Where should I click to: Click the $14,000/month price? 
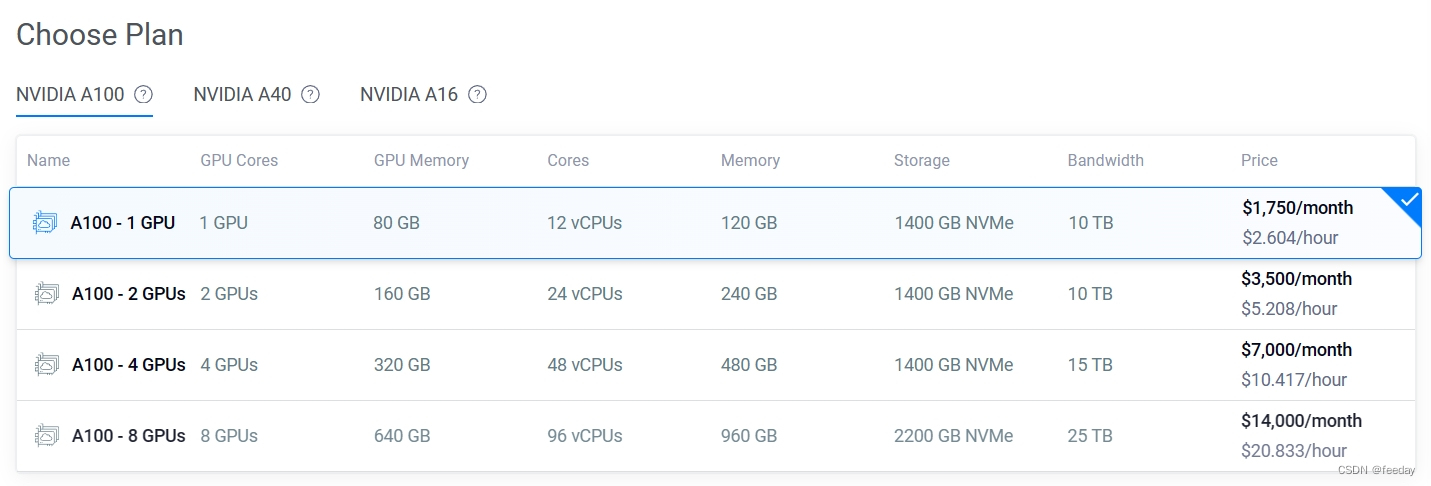(1301, 421)
